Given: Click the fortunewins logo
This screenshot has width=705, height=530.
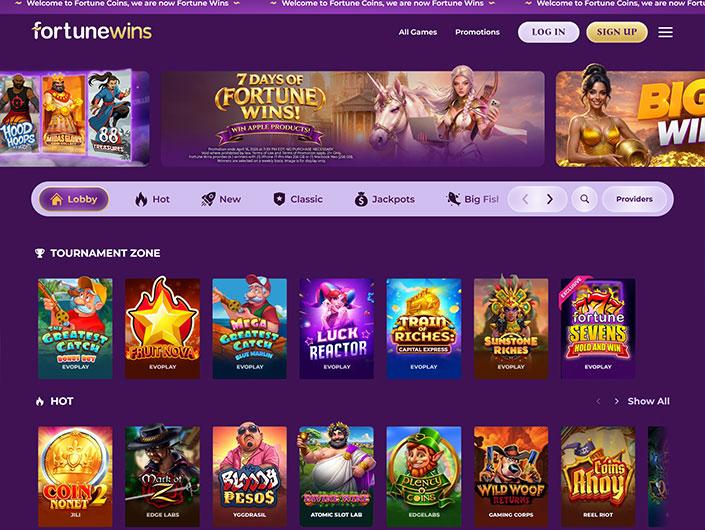Looking at the screenshot, I should click(92, 31).
